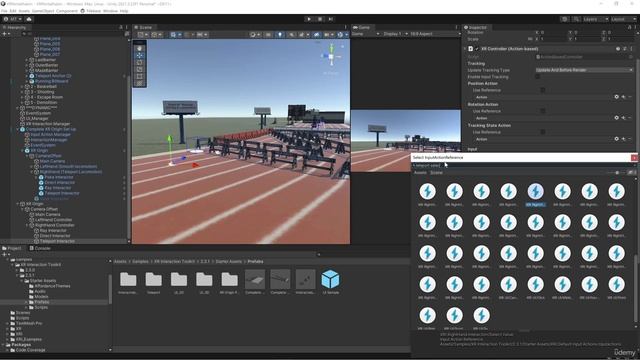The image size is (640, 360).
Task: Open the Component menu
Action: pos(67,11)
